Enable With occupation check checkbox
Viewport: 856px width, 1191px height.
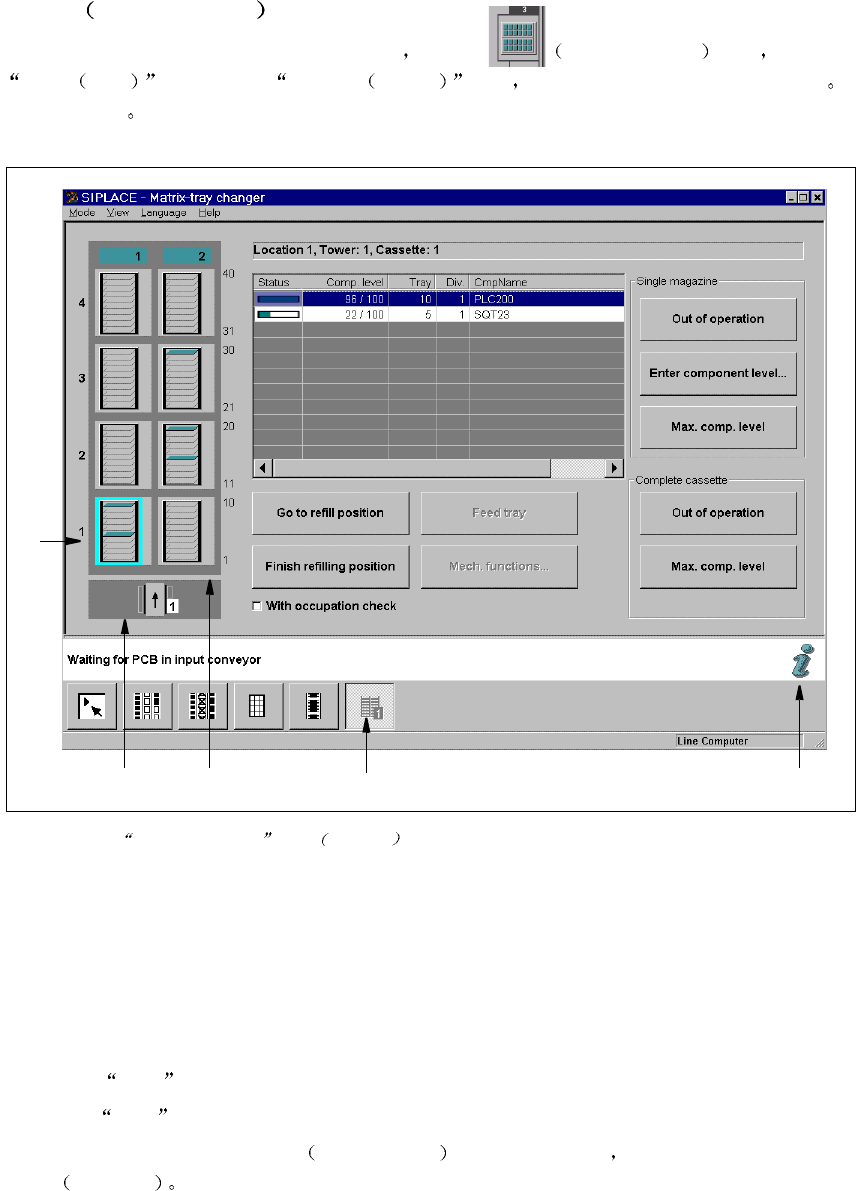pyautogui.click(x=257, y=606)
